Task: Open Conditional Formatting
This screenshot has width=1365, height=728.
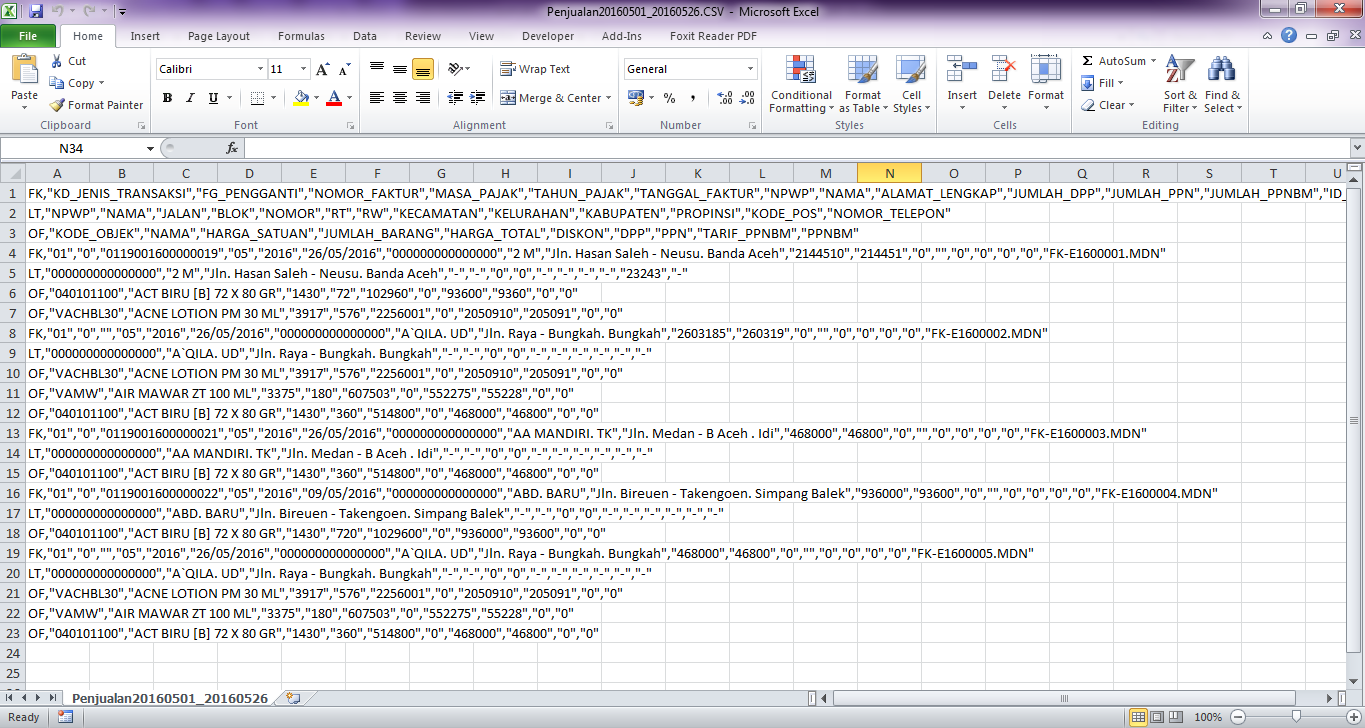Action: [x=801, y=84]
